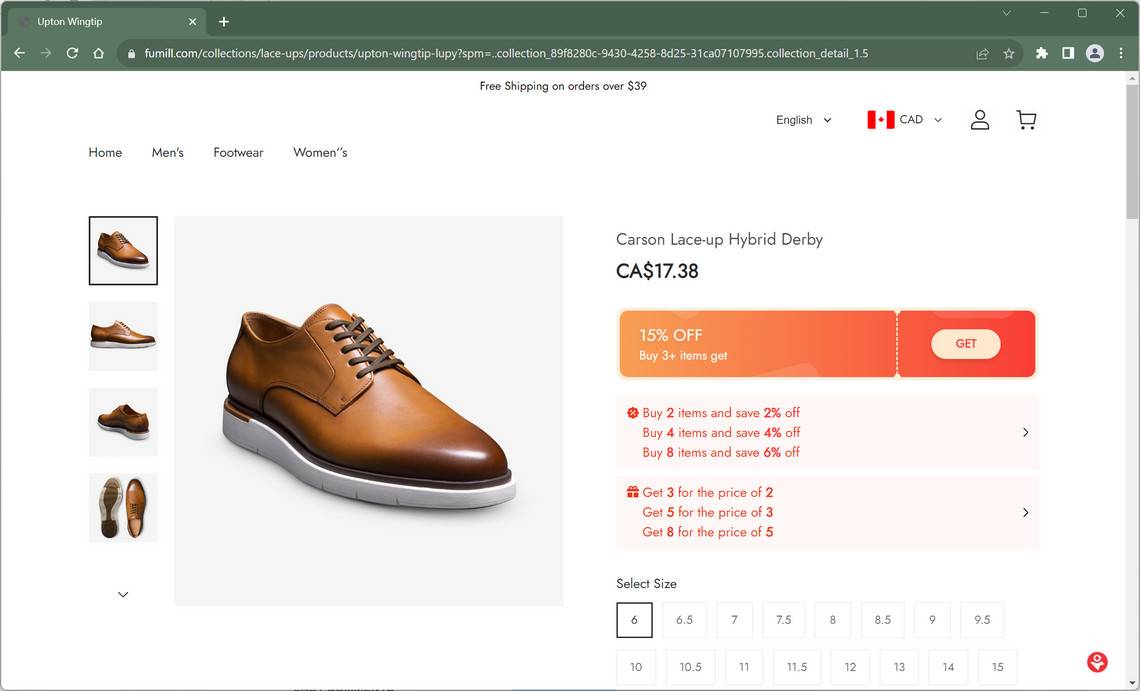The width and height of the screenshot is (1140, 691).
Task: Open the English language dropdown
Action: (803, 120)
